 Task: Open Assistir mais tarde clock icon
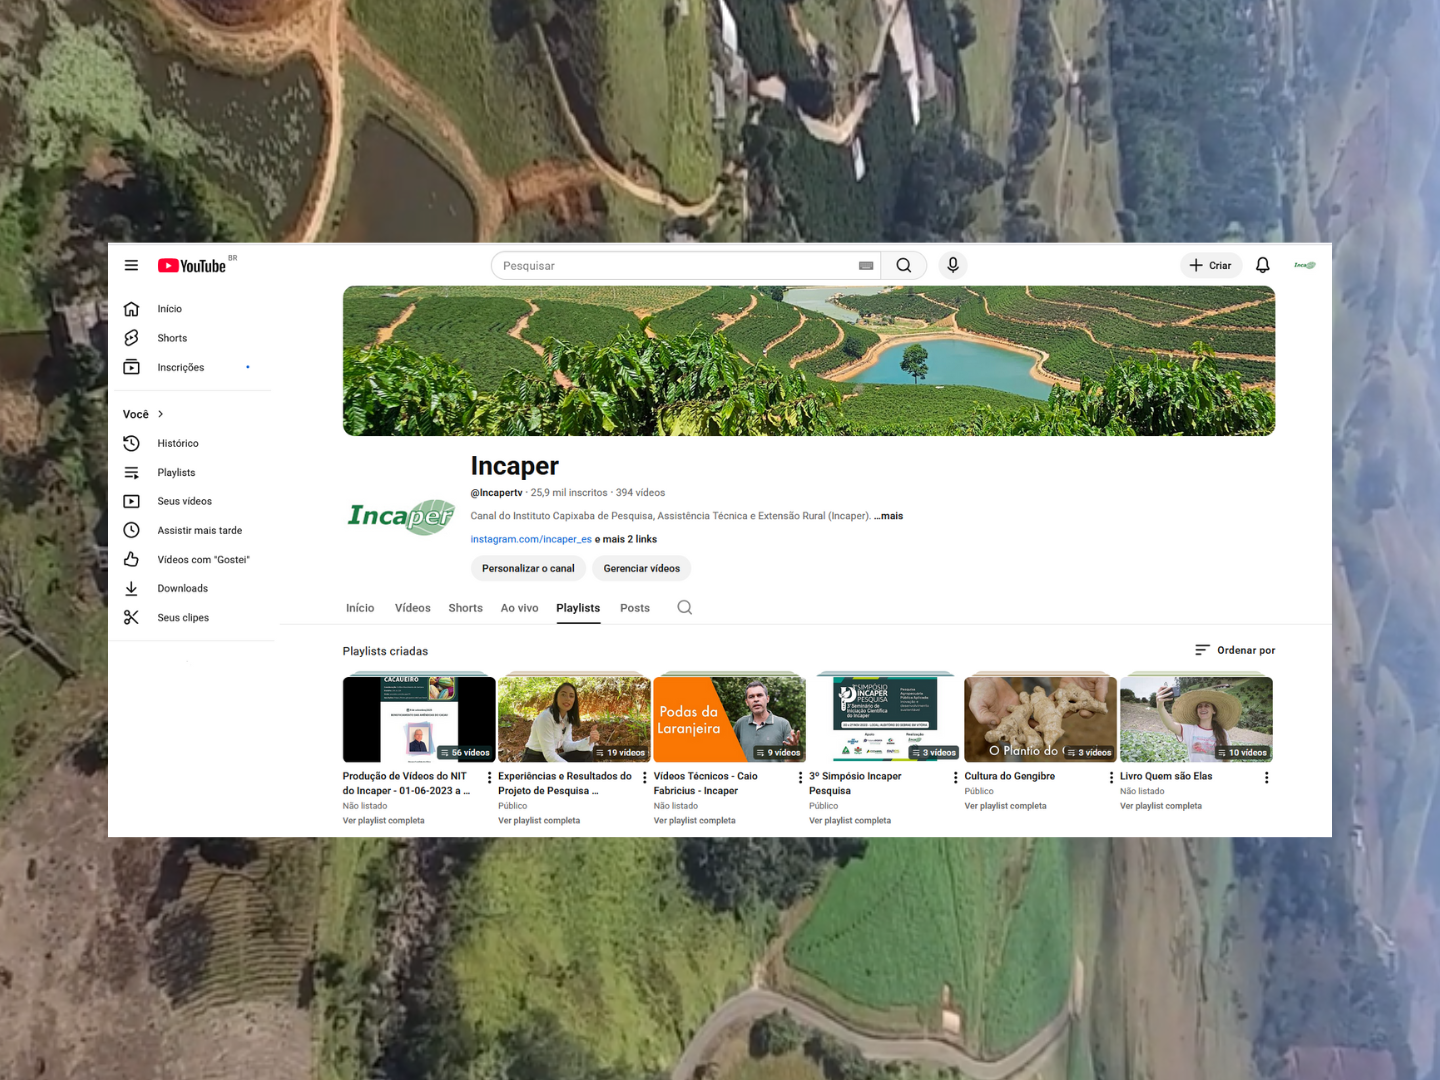point(131,530)
